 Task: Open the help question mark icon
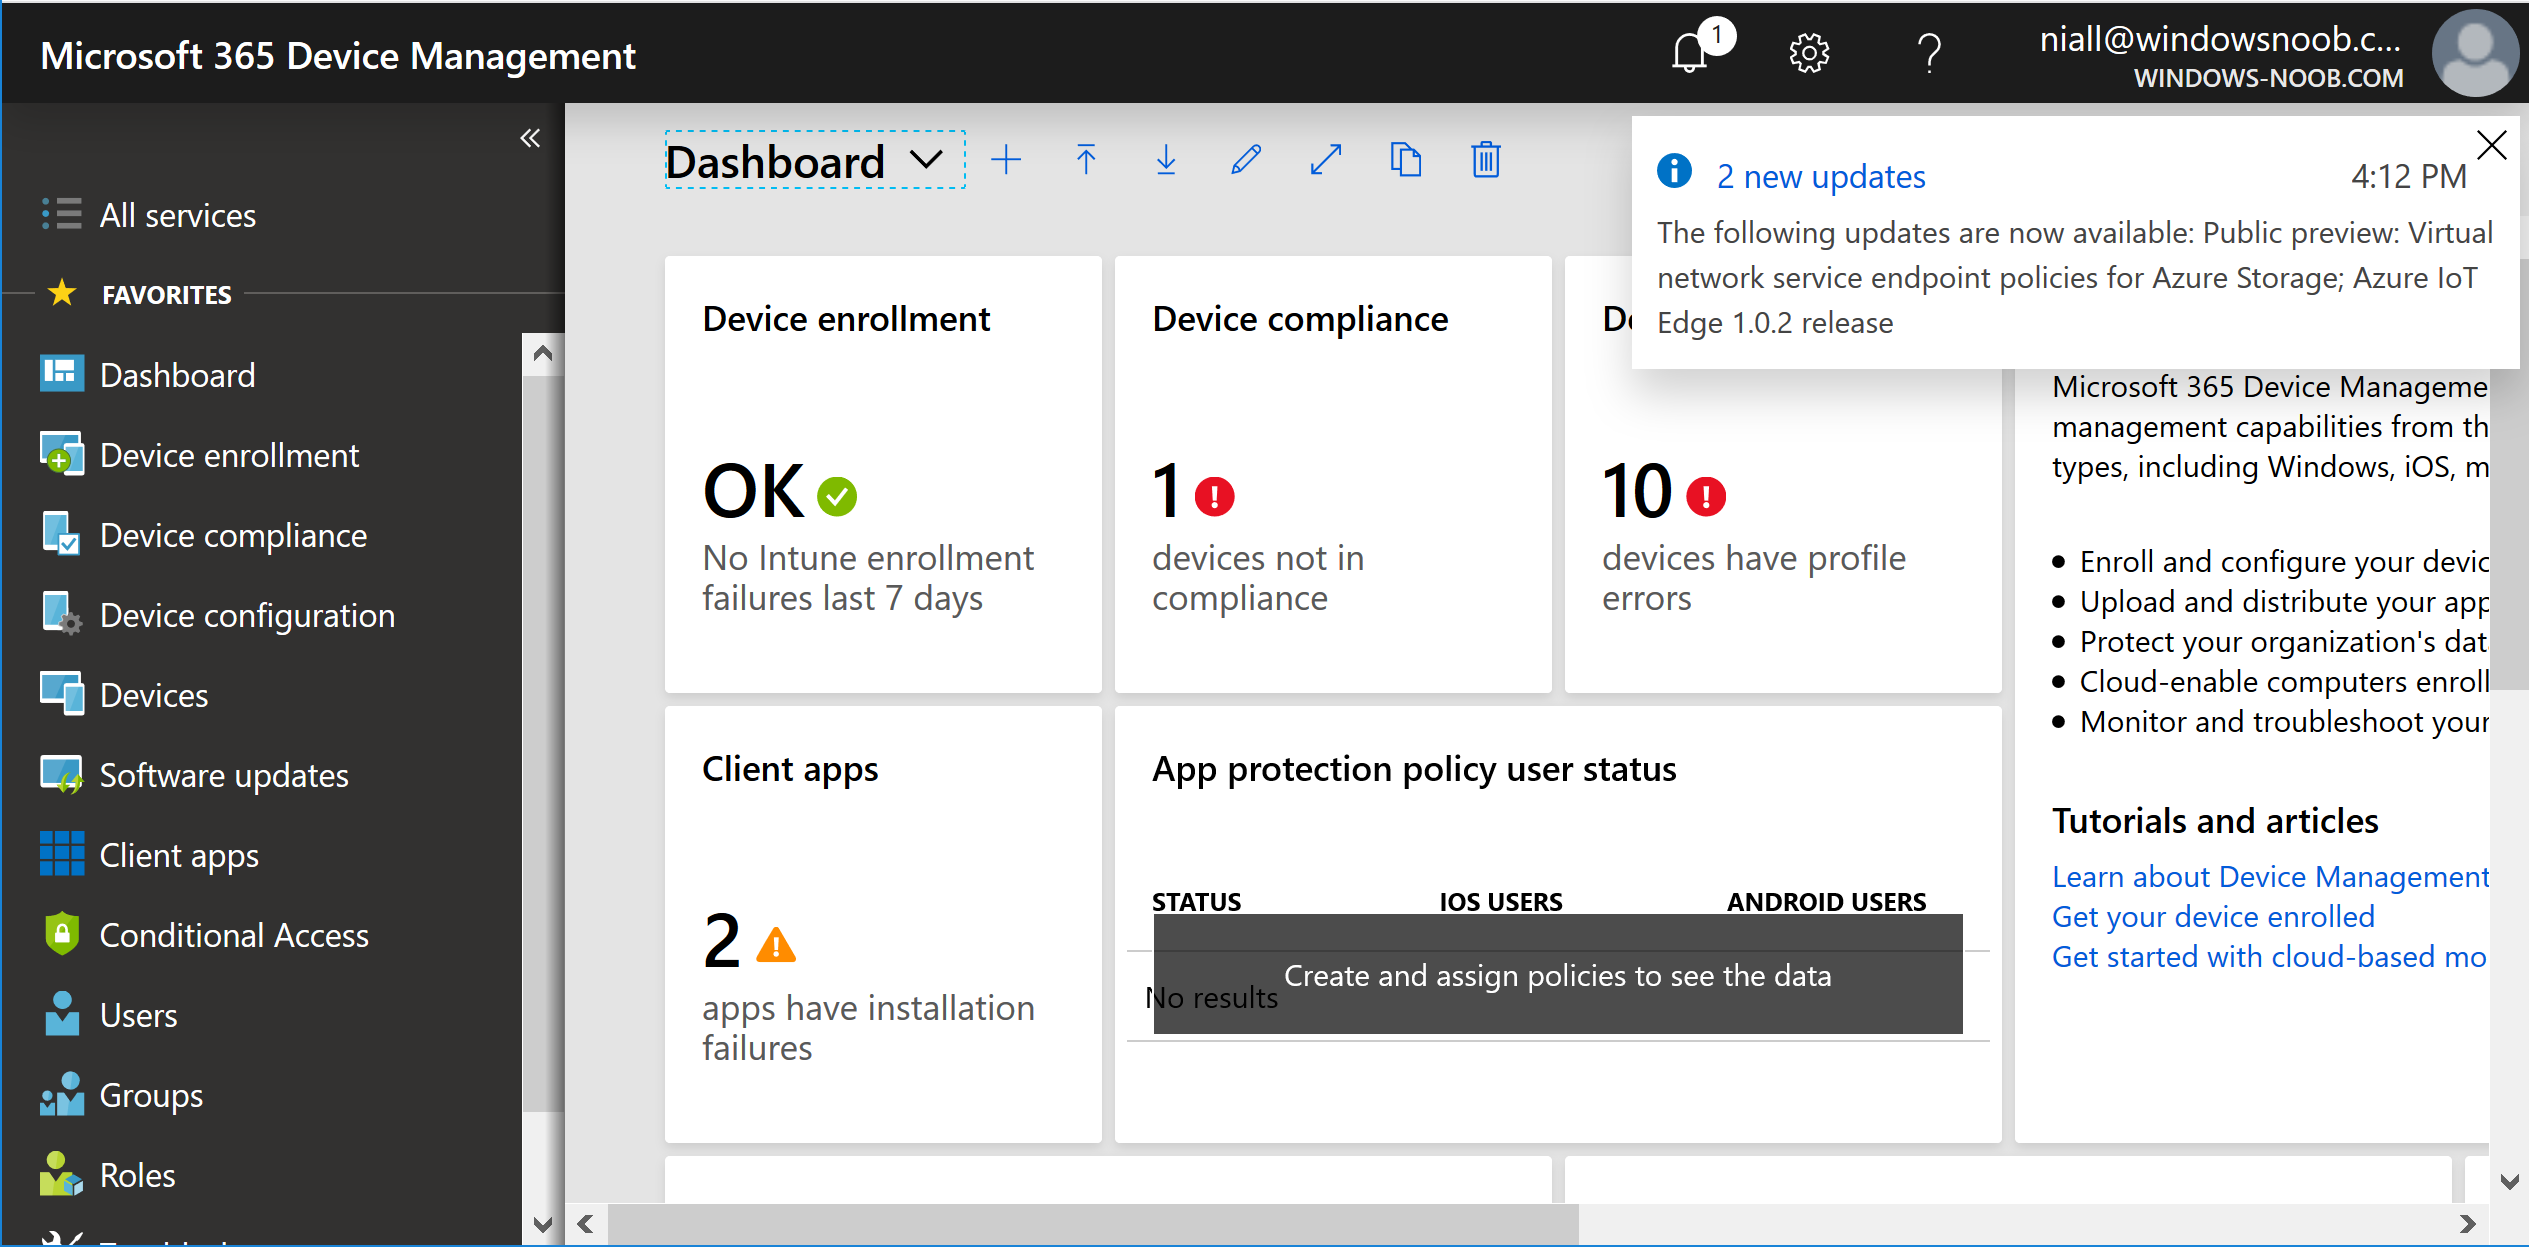tap(1930, 53)
